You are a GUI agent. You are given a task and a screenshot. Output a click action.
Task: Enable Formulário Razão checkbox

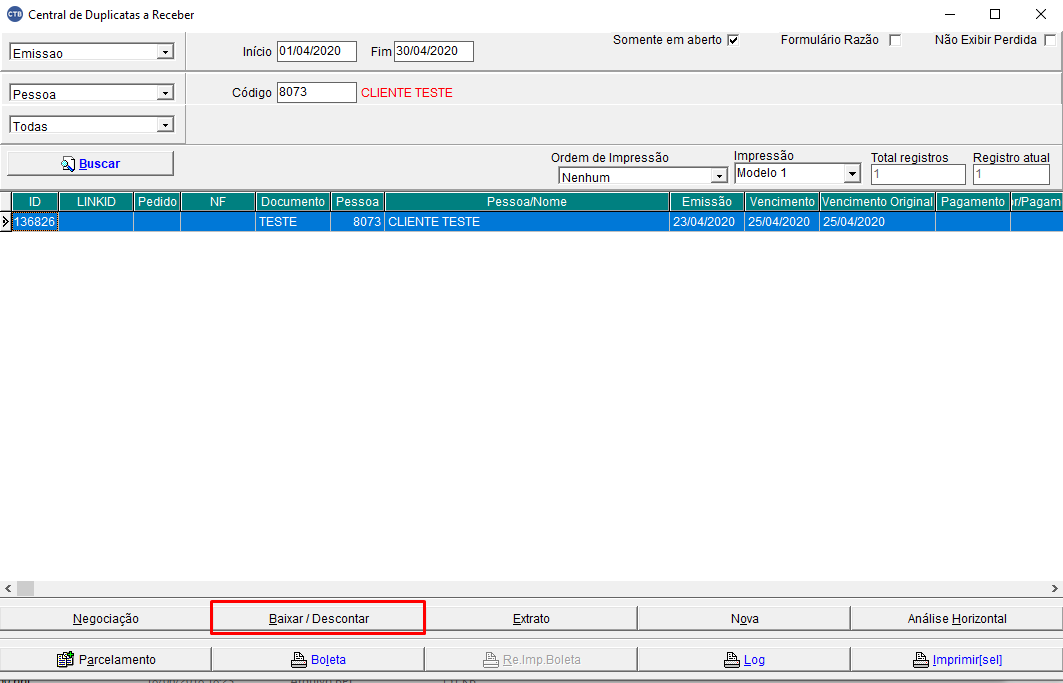point(895,41)
